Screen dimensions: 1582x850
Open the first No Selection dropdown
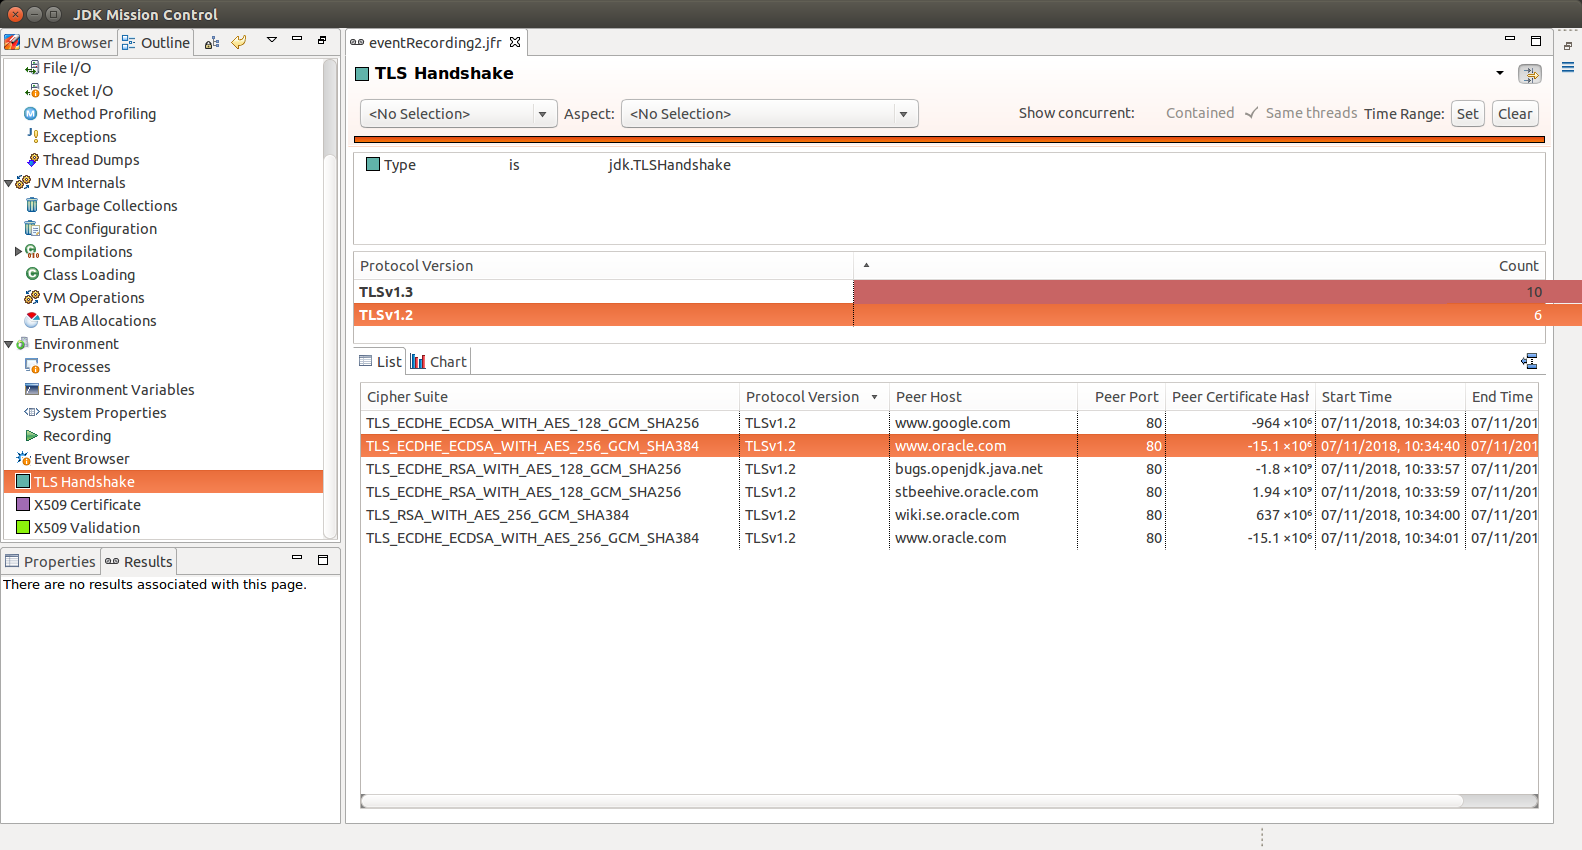(457, 114)
